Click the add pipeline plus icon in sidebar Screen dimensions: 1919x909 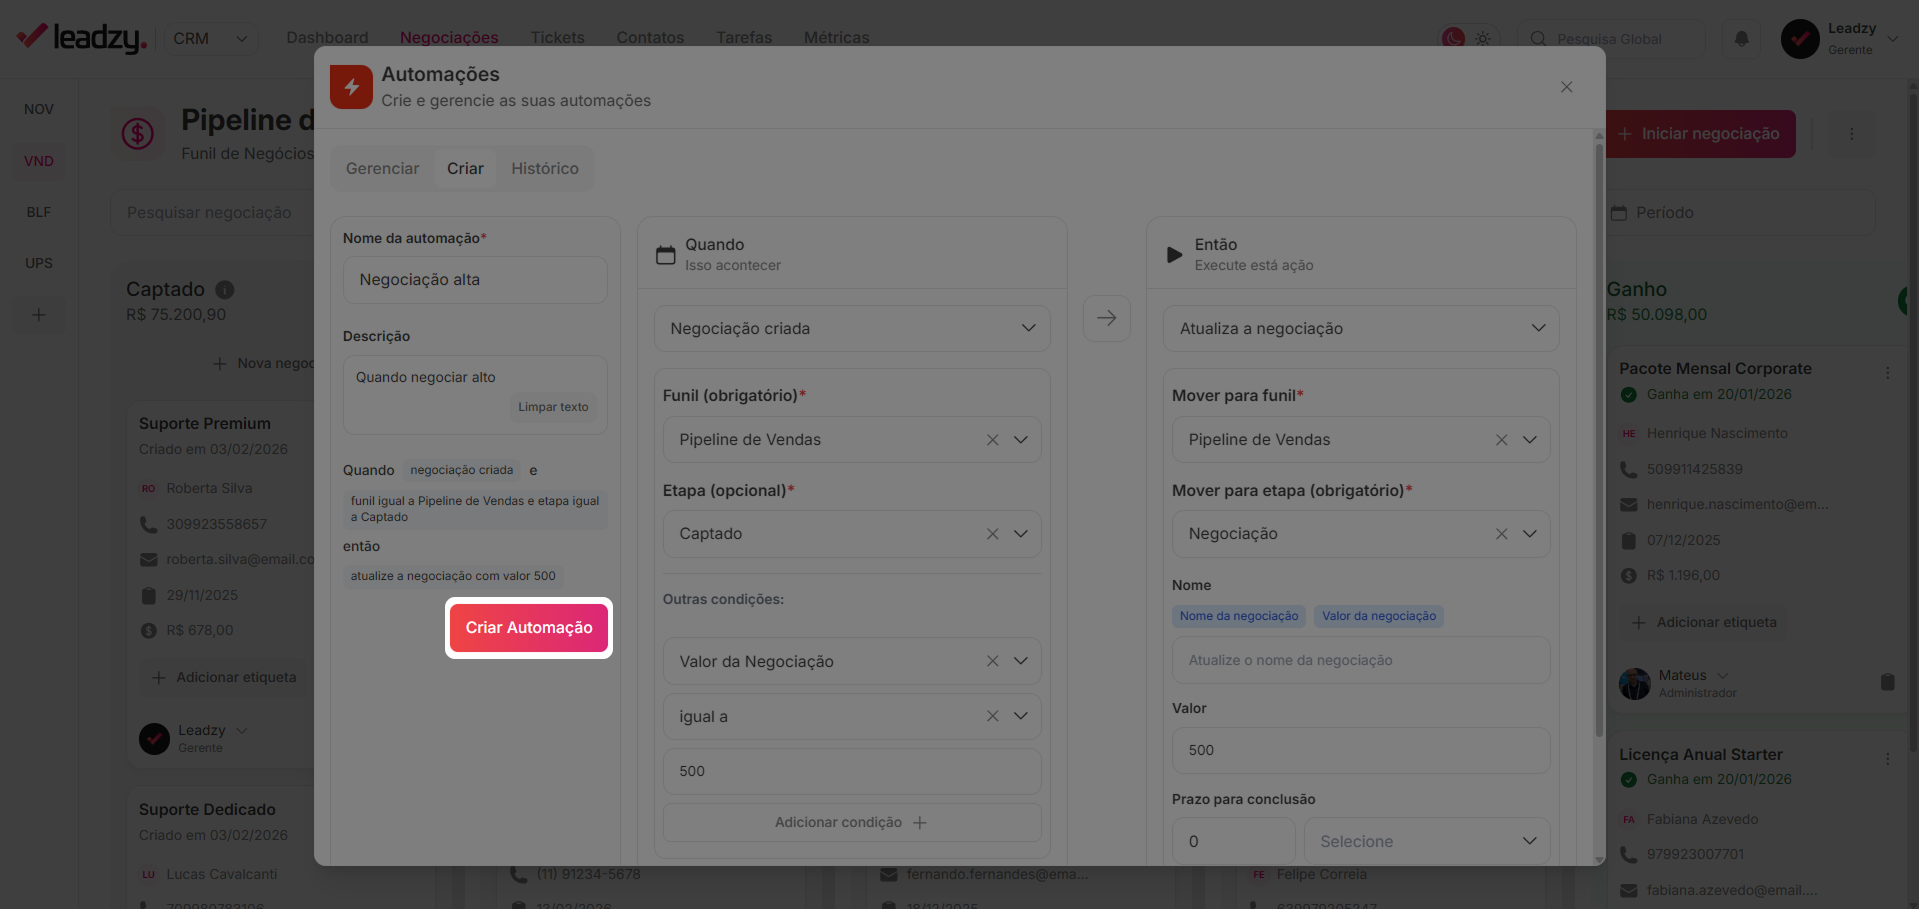tap(38, 315)
